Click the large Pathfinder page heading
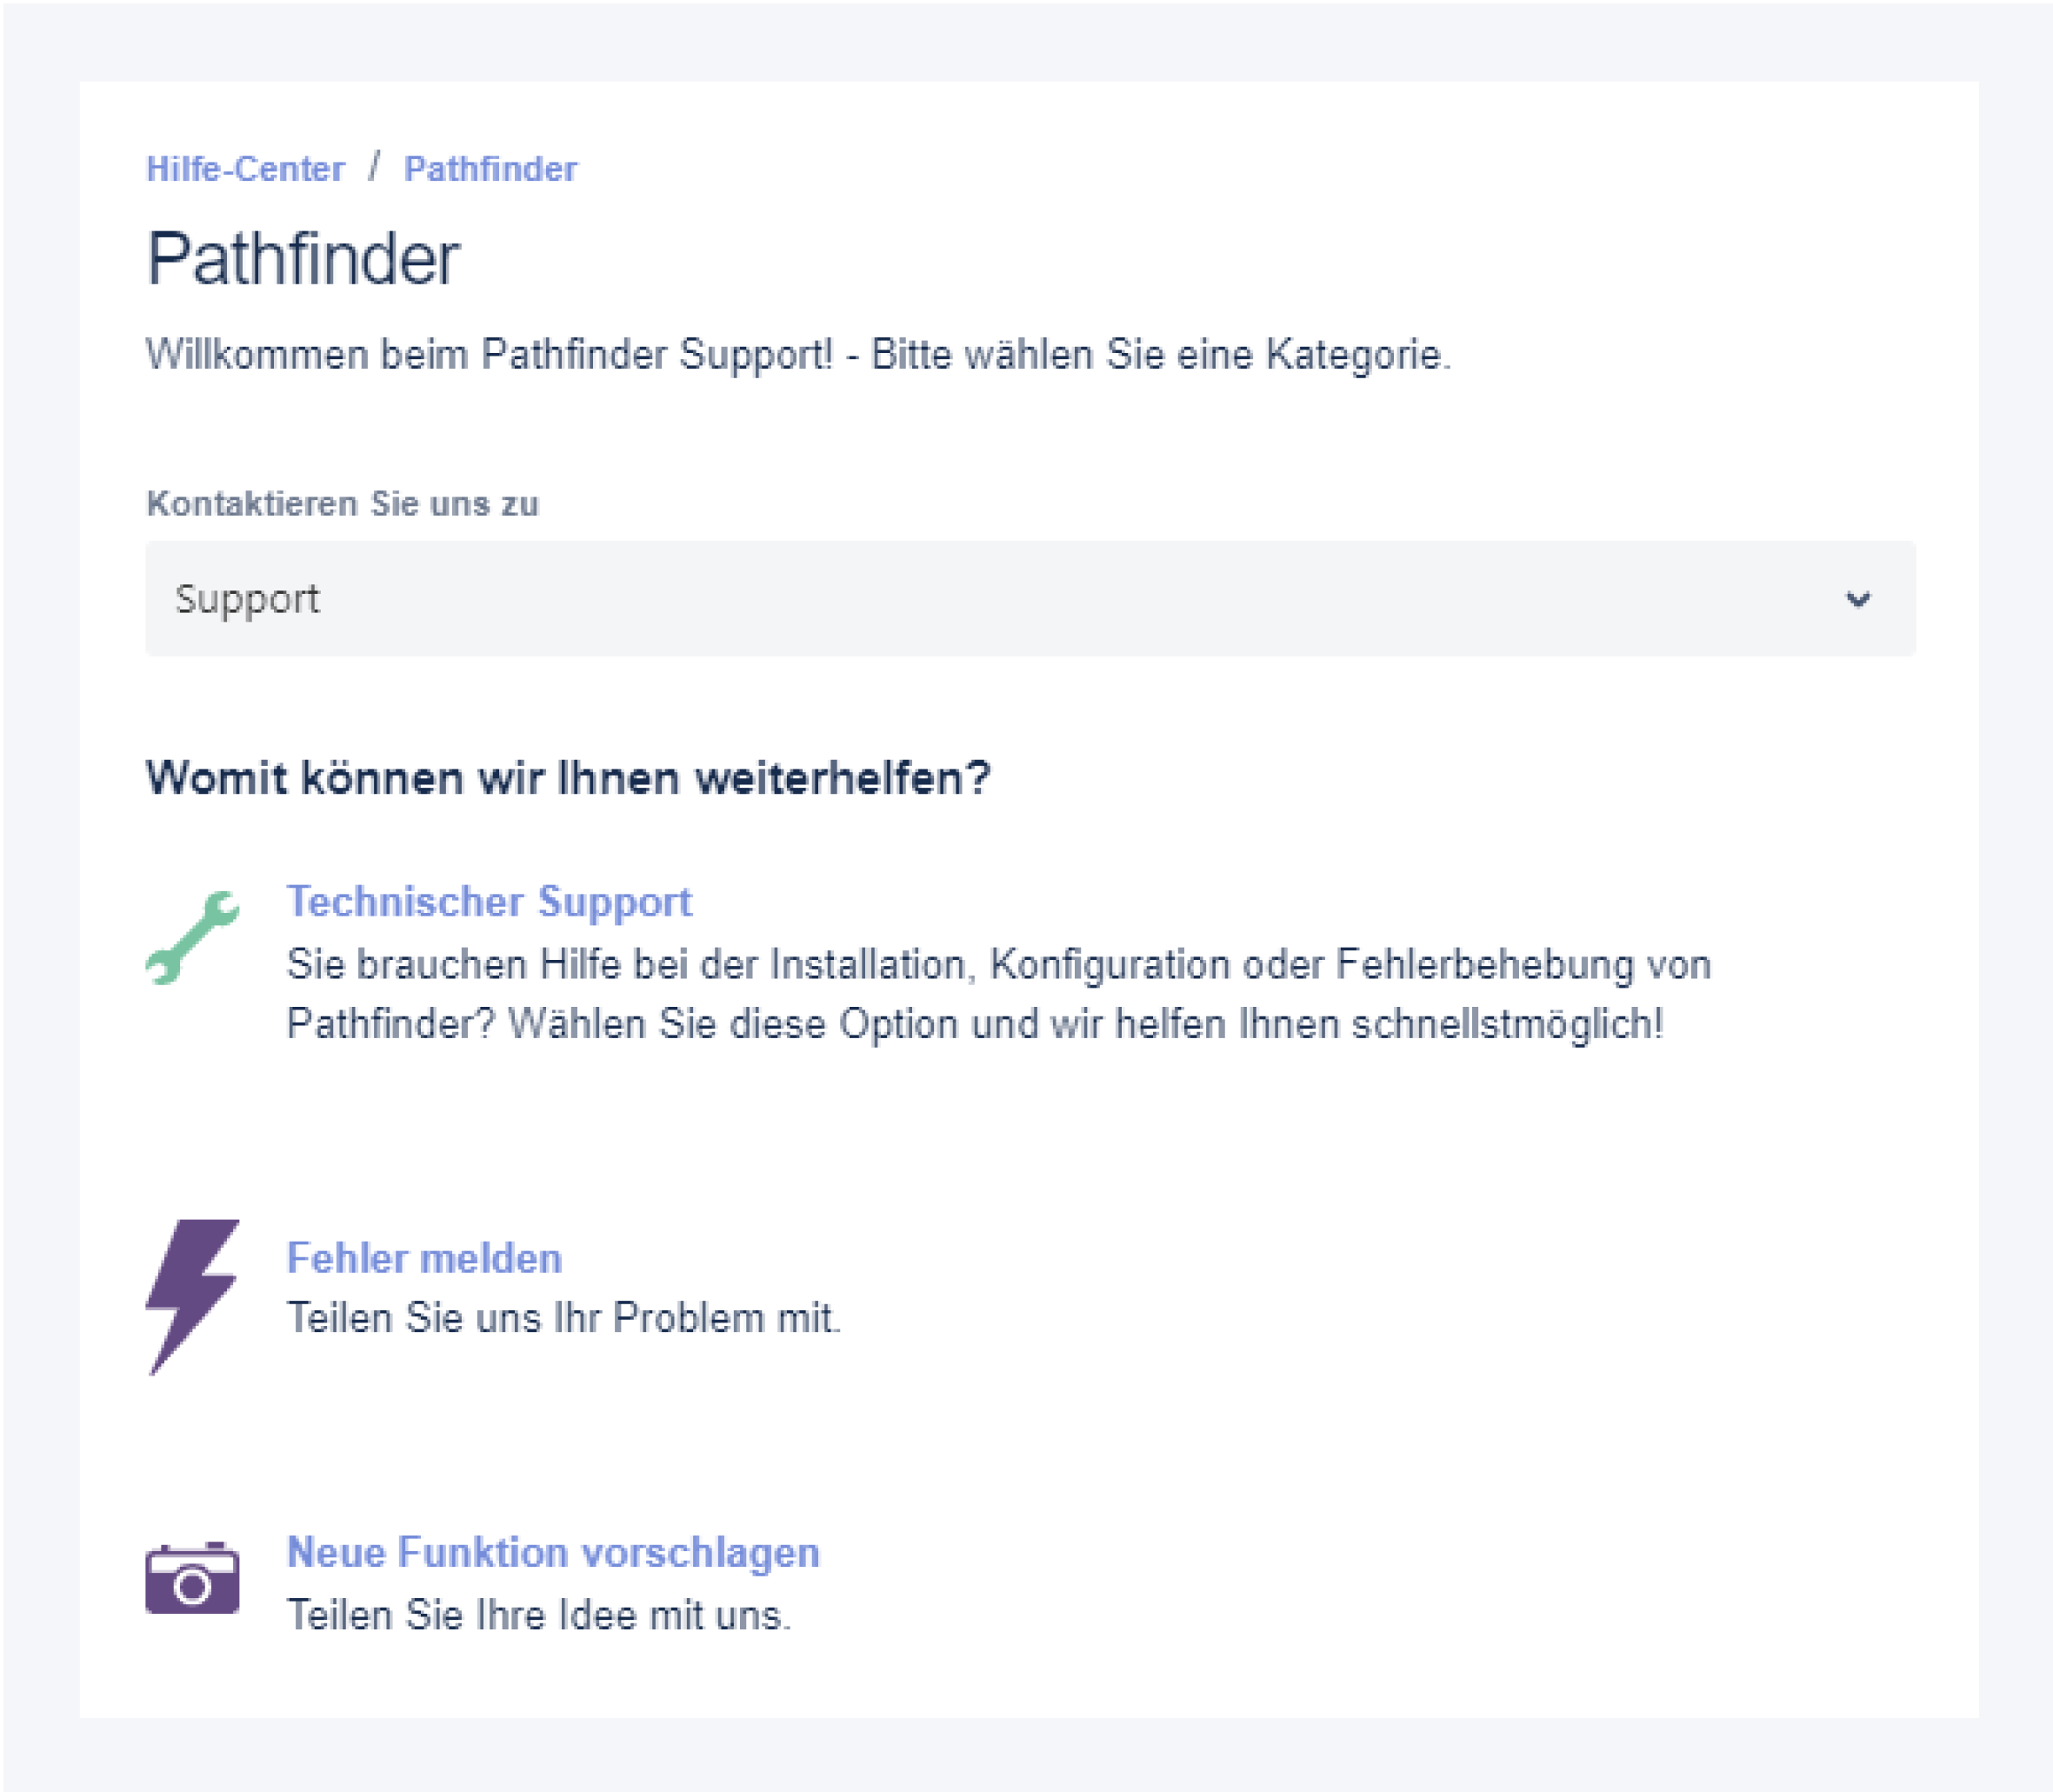Viewport: 2053px width, 1792px height. pos(303,259)
